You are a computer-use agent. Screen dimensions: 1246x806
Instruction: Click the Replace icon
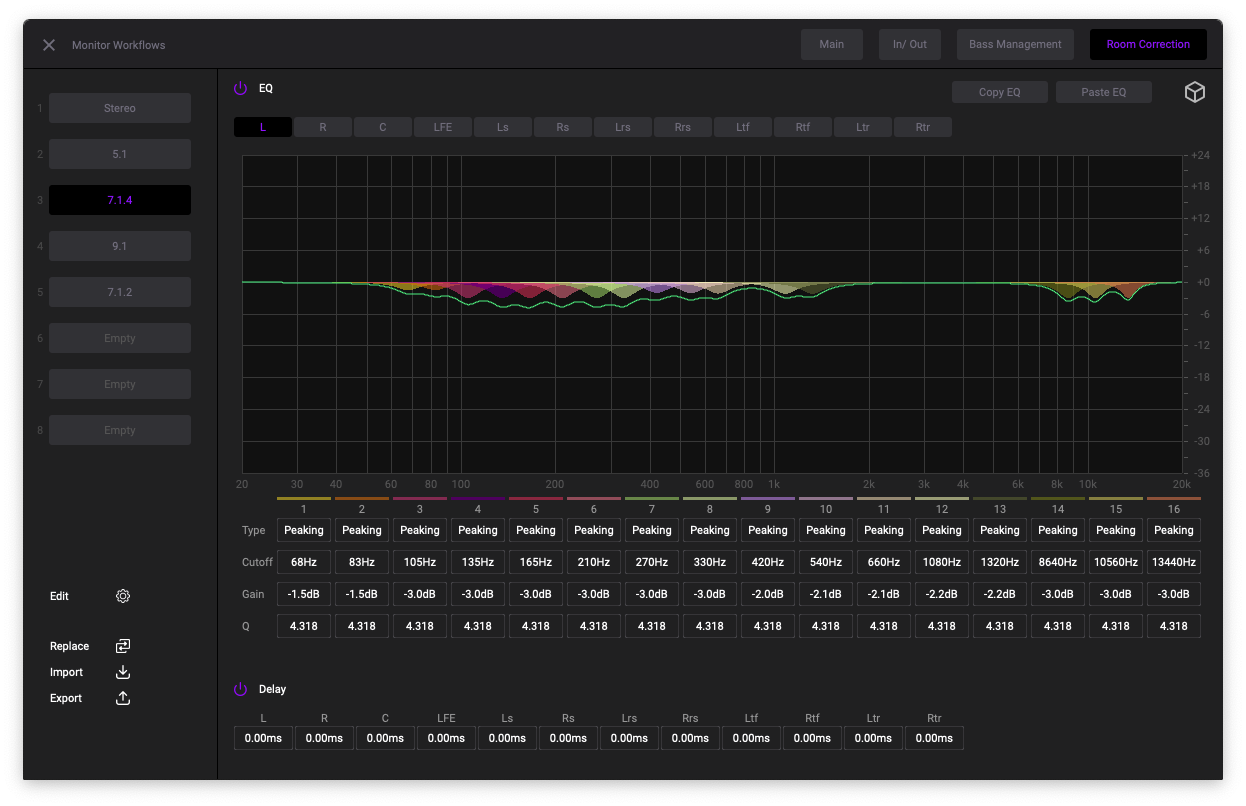point(123,646)
